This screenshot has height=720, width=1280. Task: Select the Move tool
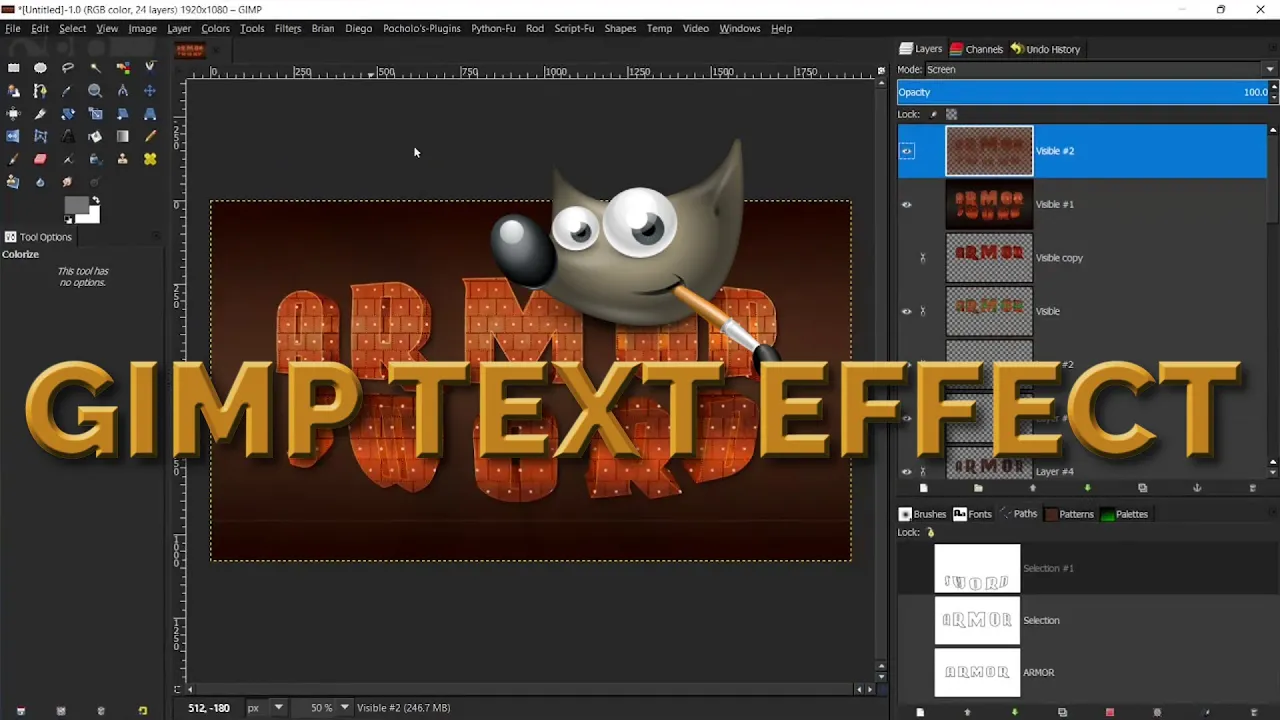point(150,90)
